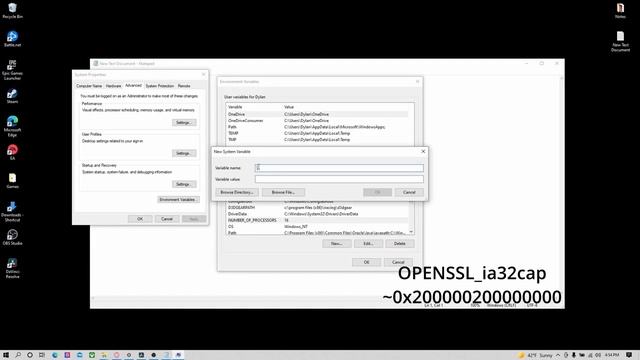
Task: Close the New System Variable dialog
Action: (423, 151)
